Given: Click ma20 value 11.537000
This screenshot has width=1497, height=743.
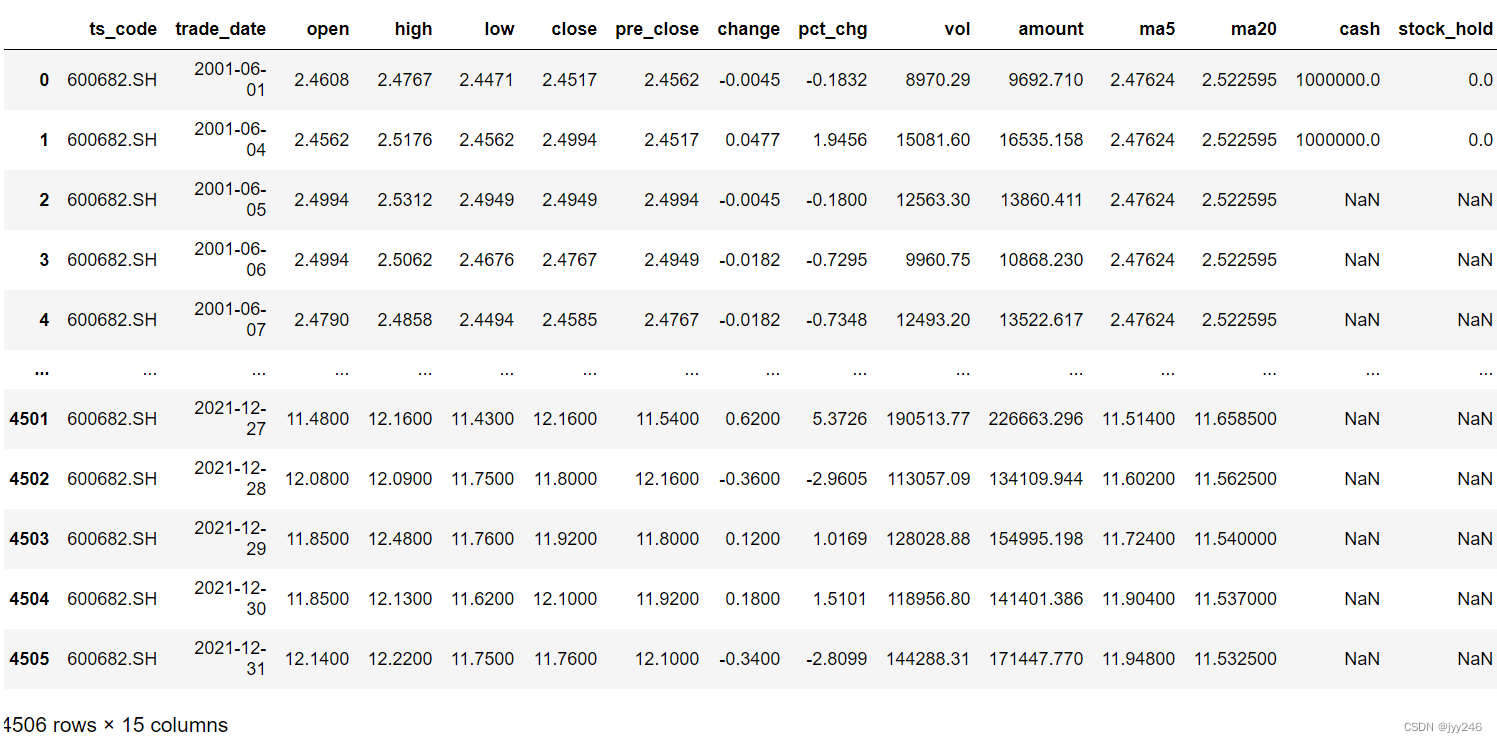Looking at the screenshot, I should [1236, 599].
